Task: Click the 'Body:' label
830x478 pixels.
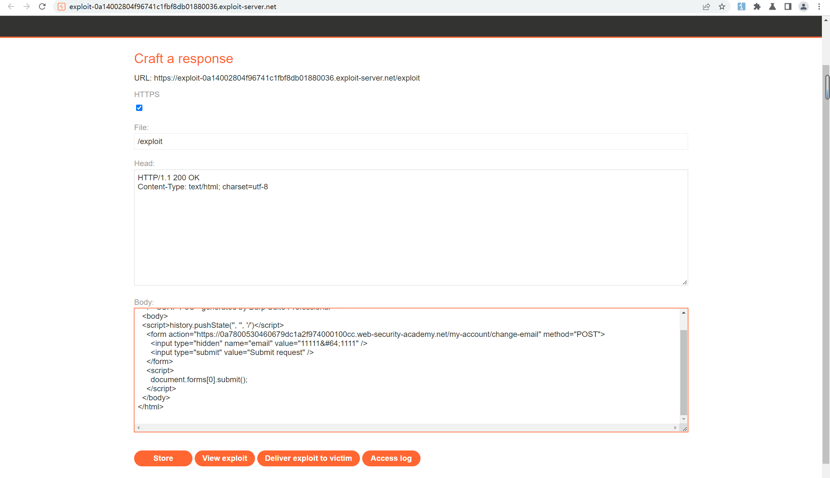Action: tap(143, 302)
